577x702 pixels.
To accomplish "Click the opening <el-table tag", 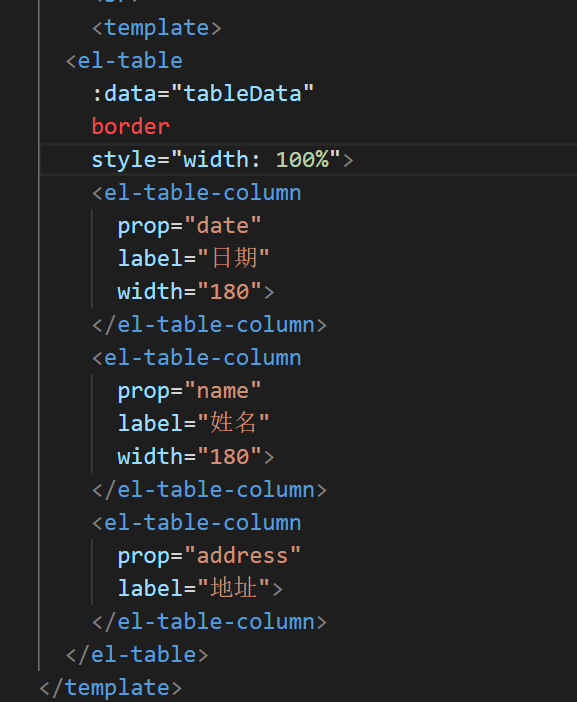I will [124, 61].
